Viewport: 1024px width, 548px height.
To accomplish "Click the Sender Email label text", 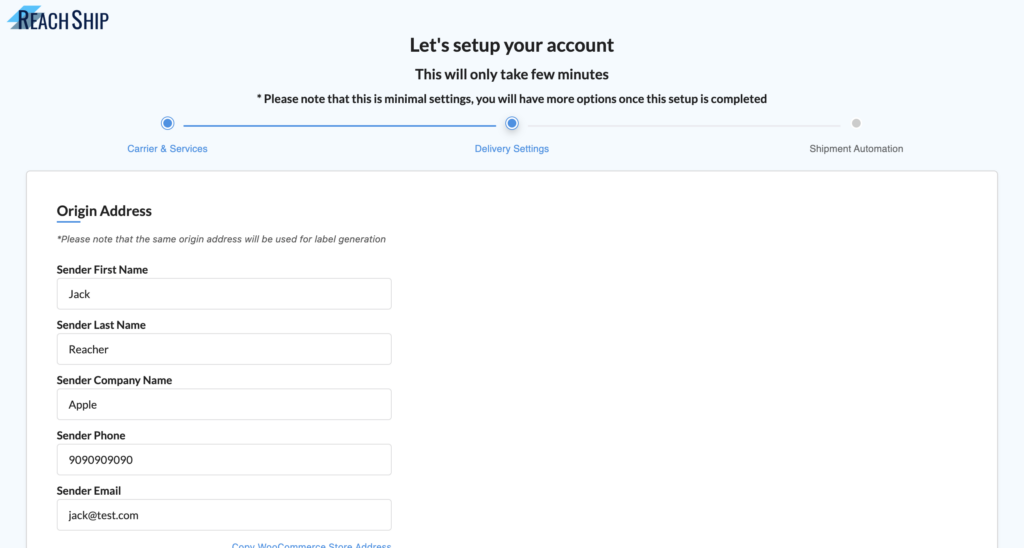I will 89,491.
